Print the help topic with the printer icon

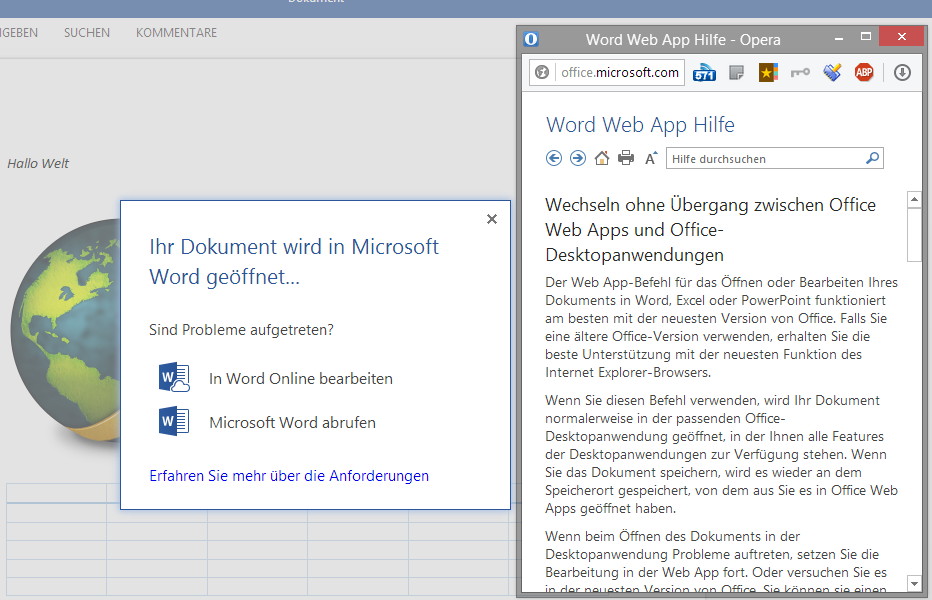[626, 158]
